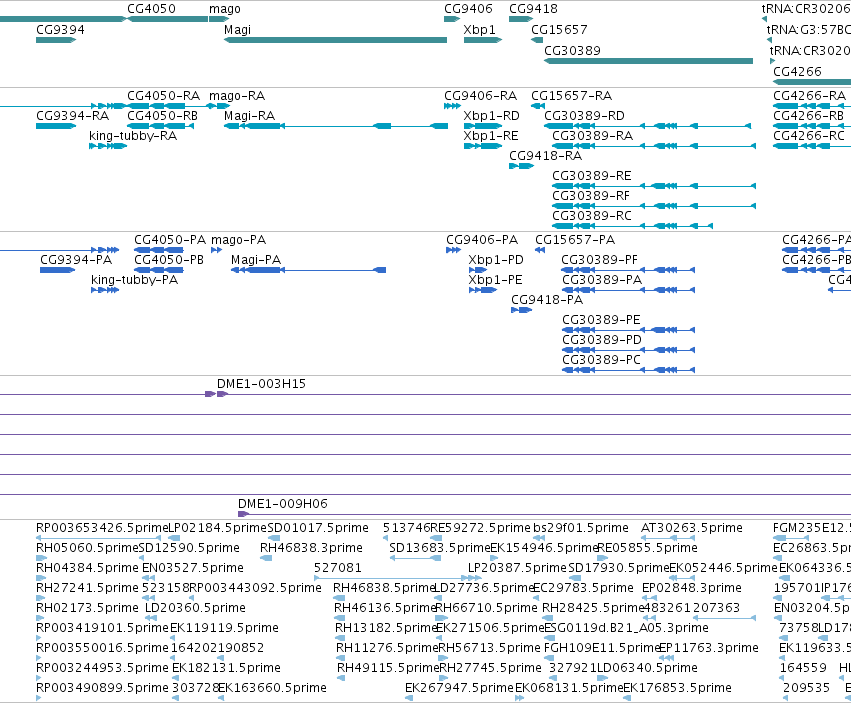Select protein CG4050-PB
Screen dimensions: 851x703
pyautogui.click(x=159, y=270)
